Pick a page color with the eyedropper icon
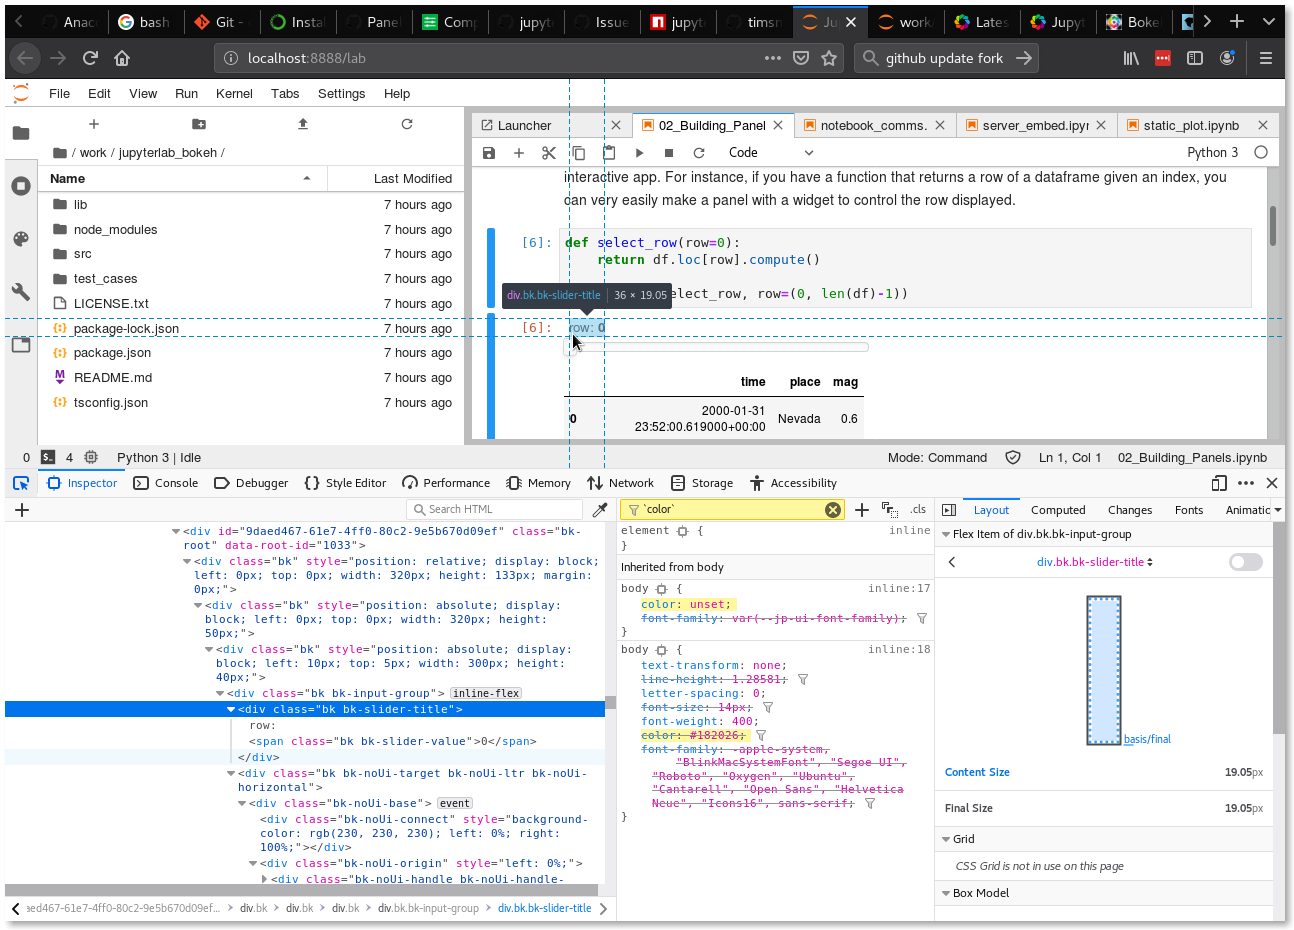This screenshot has width=1294, height=930. [x=600, y=509]
